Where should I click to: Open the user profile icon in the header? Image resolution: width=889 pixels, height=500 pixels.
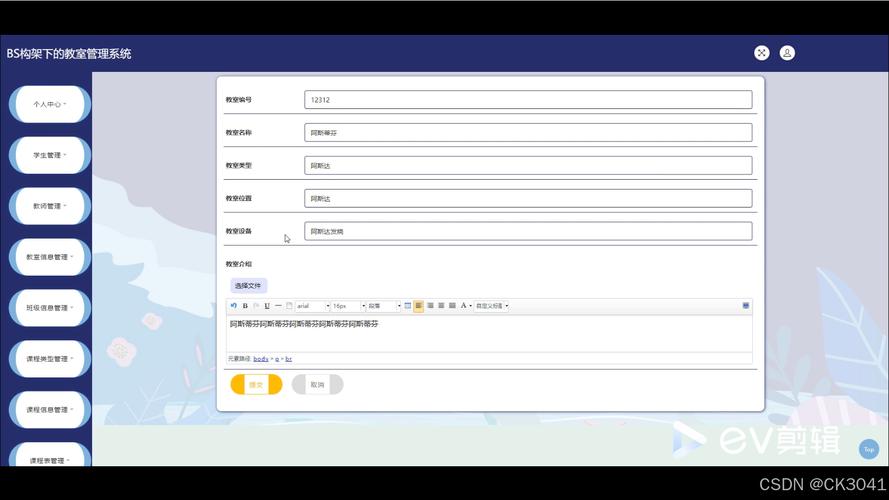click(x=787, y=53)
